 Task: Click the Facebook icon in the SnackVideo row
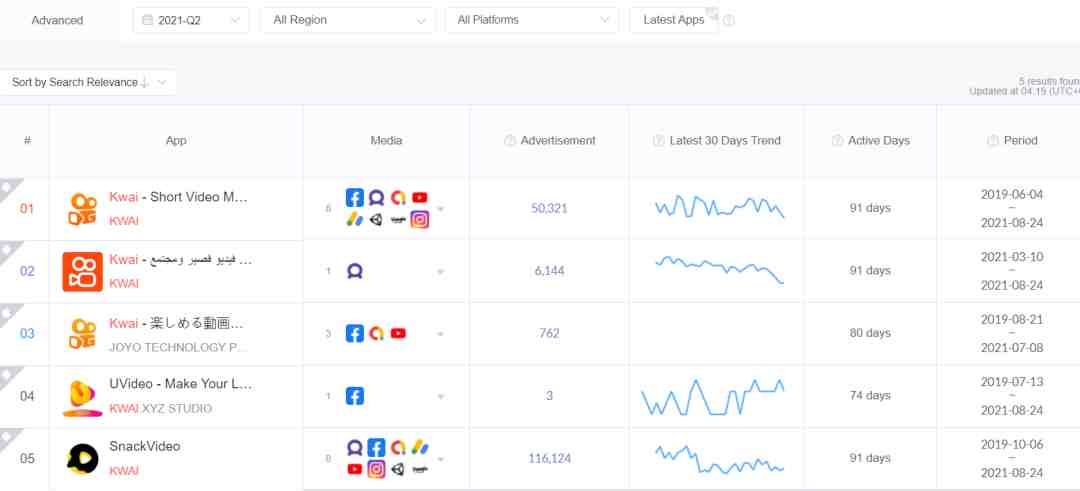[x=376, y=448]
